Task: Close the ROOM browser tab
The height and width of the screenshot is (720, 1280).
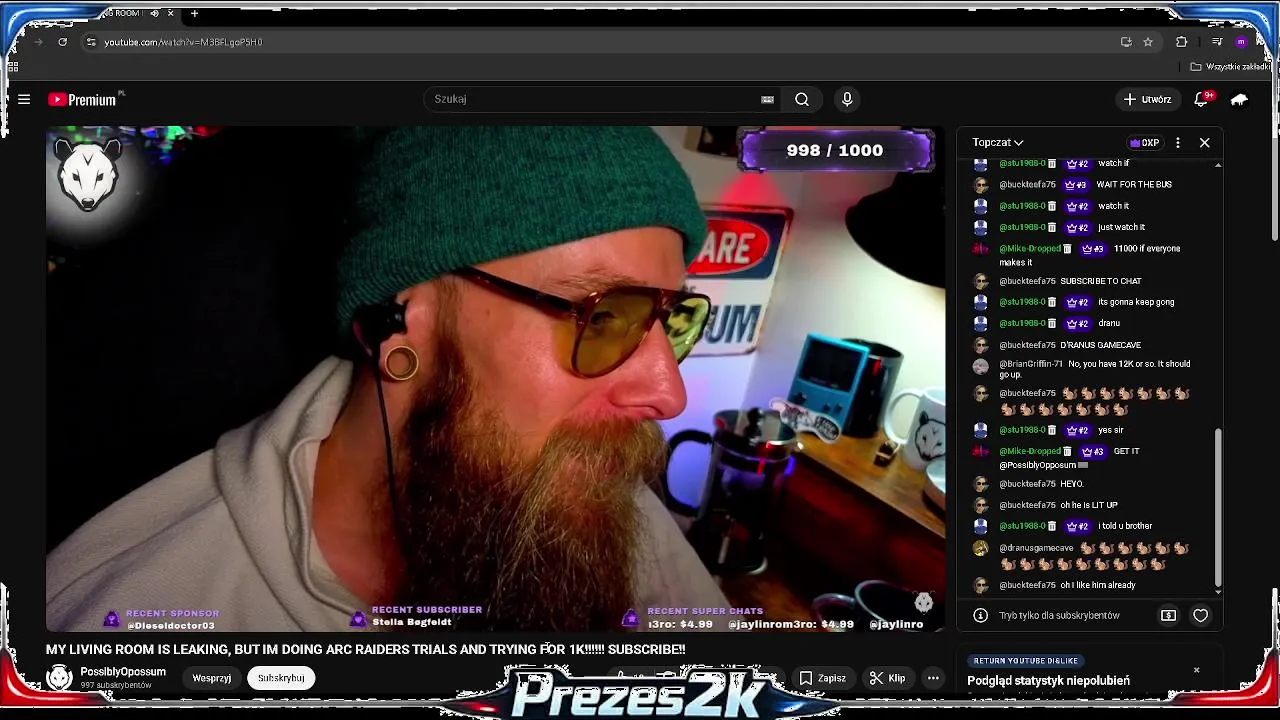Action: pos(170,13)
